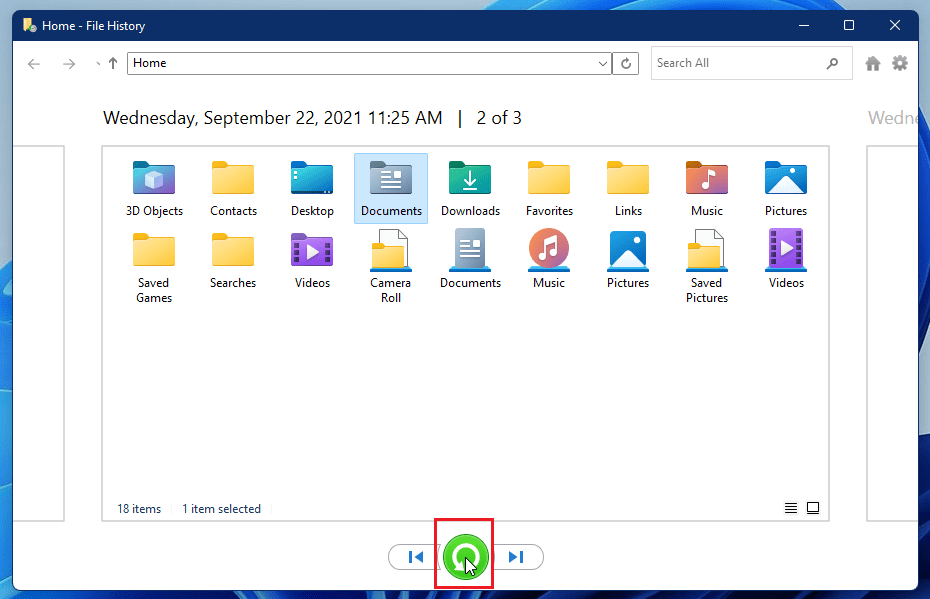930x599 pixels.
Task: Go to the next backup version
Action: coord(516,557)
